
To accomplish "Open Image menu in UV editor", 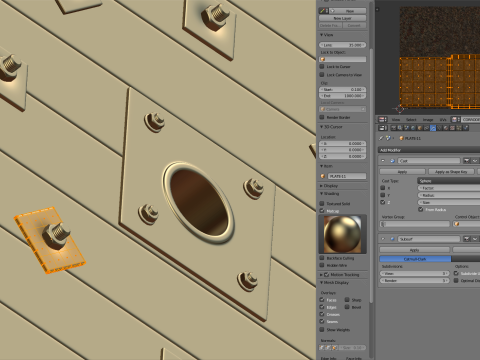I will [x=428, y=119].
